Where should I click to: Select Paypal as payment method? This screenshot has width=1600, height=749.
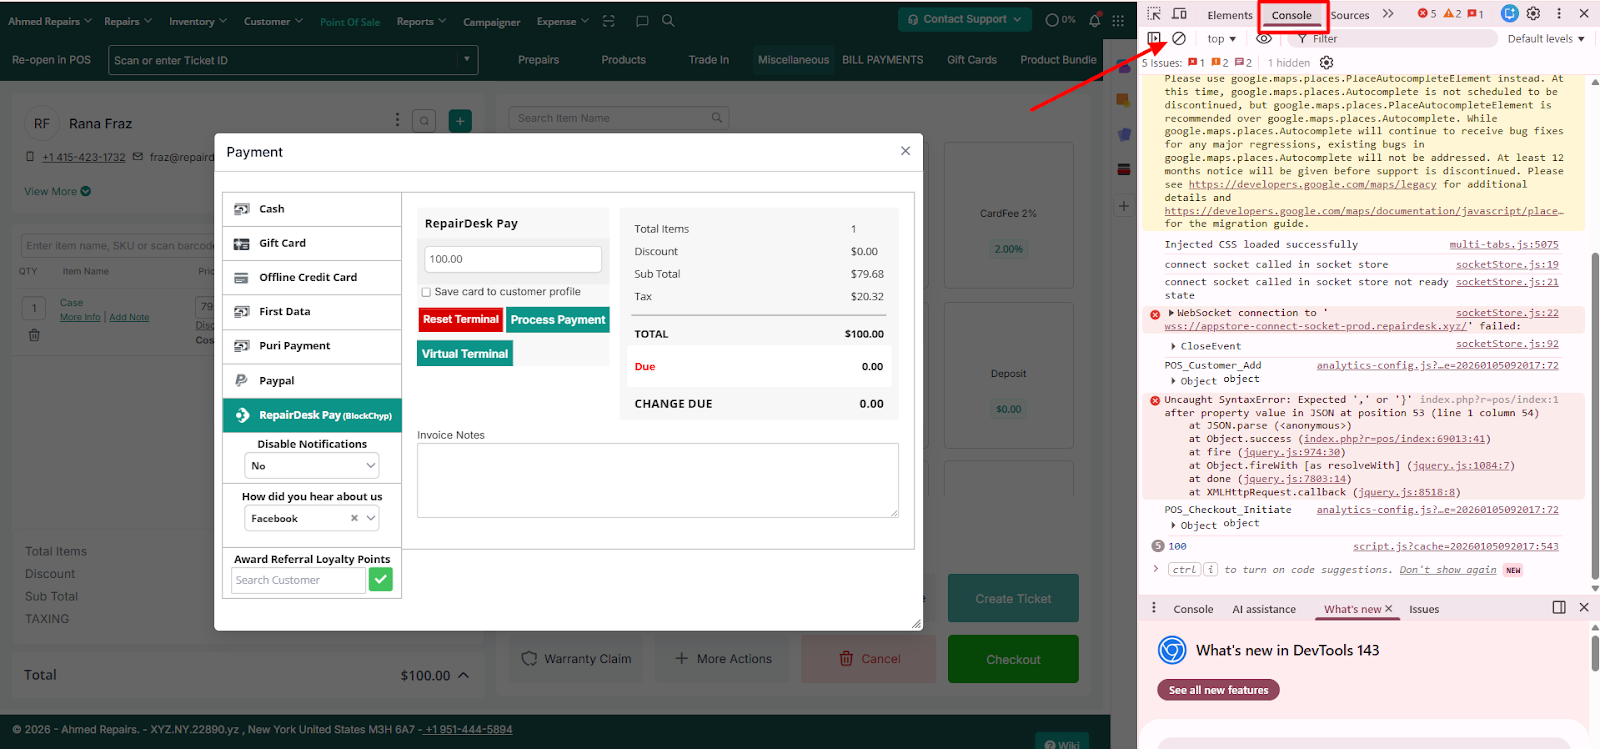312,380
